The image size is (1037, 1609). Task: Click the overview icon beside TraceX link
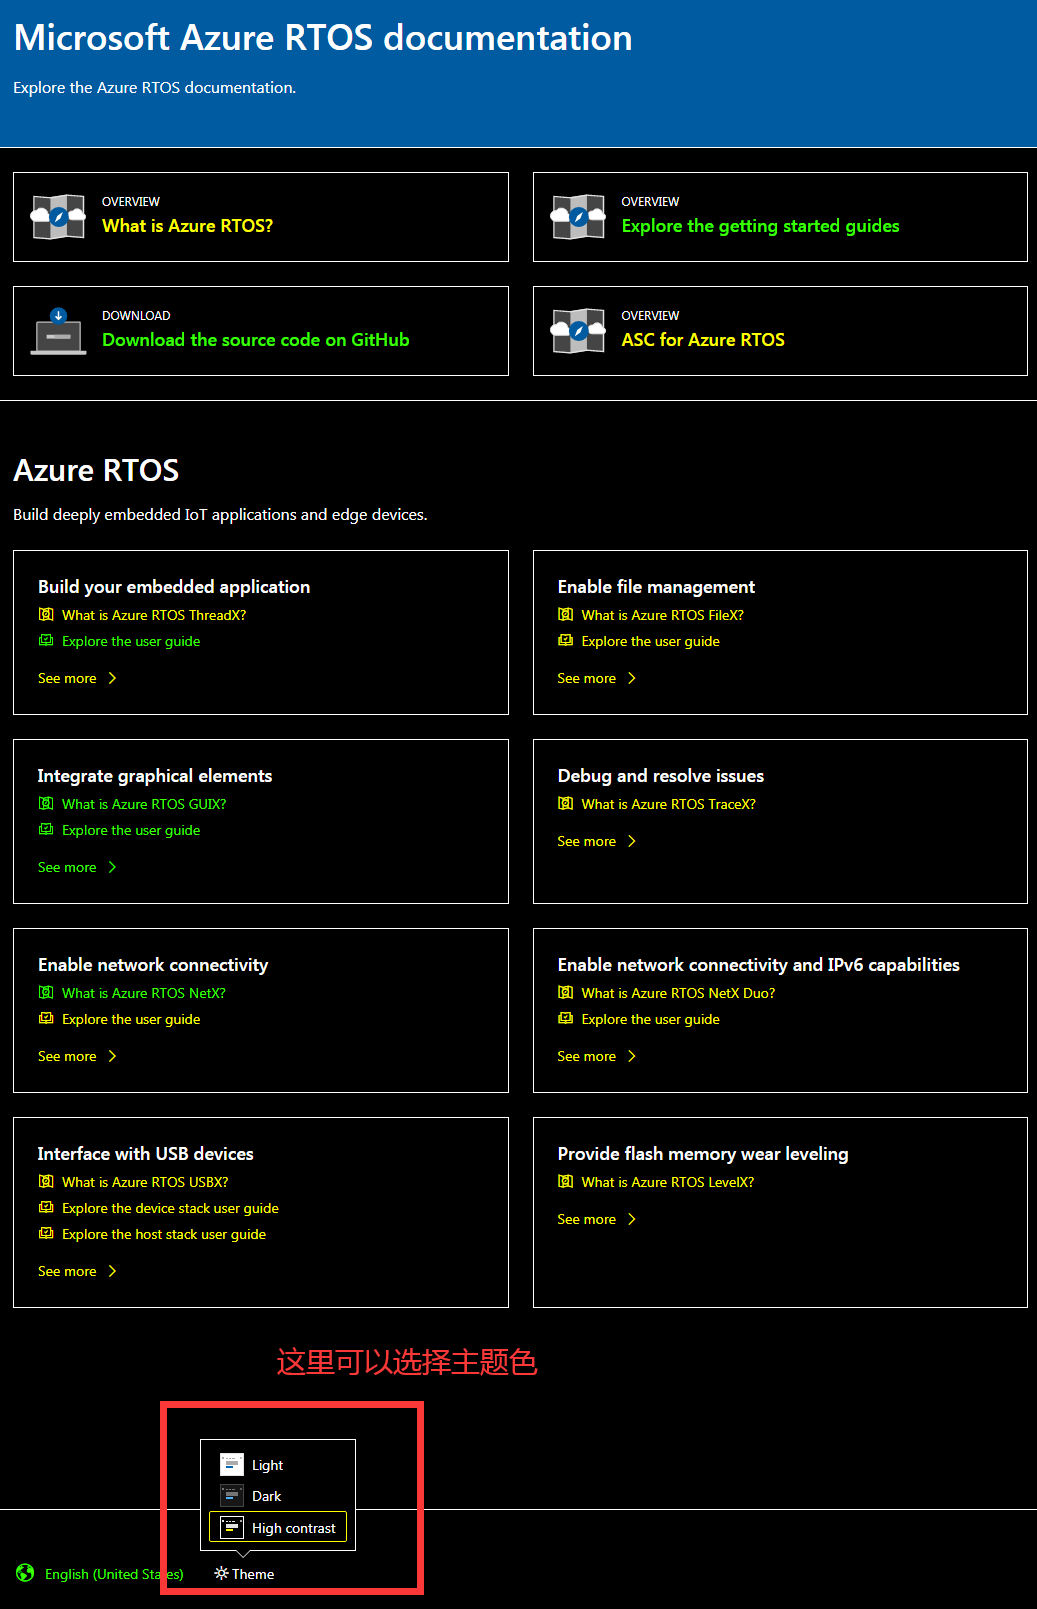[566, 803]
